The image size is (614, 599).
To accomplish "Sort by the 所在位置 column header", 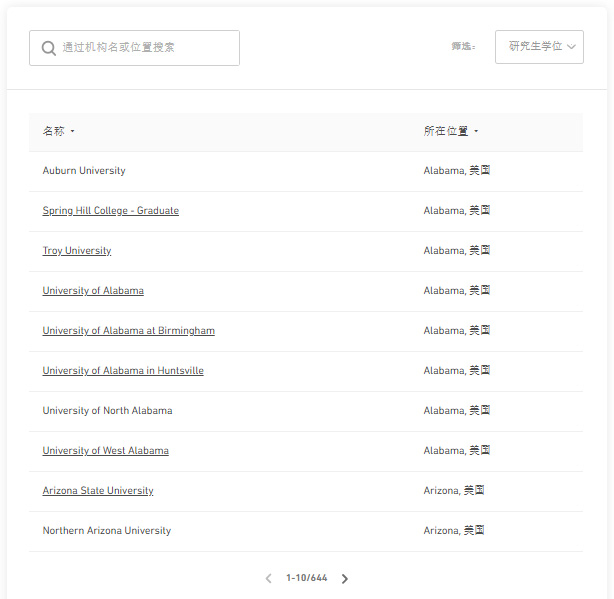I will click(x=451, y=131).
